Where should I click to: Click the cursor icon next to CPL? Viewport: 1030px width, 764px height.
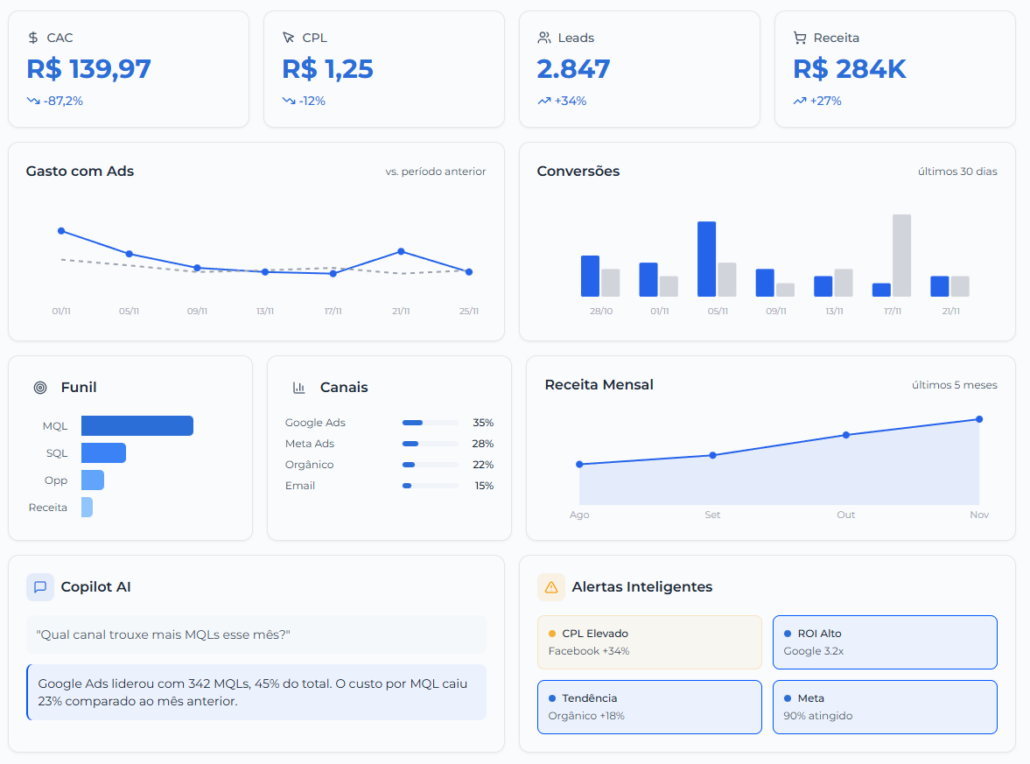point(289,38)
